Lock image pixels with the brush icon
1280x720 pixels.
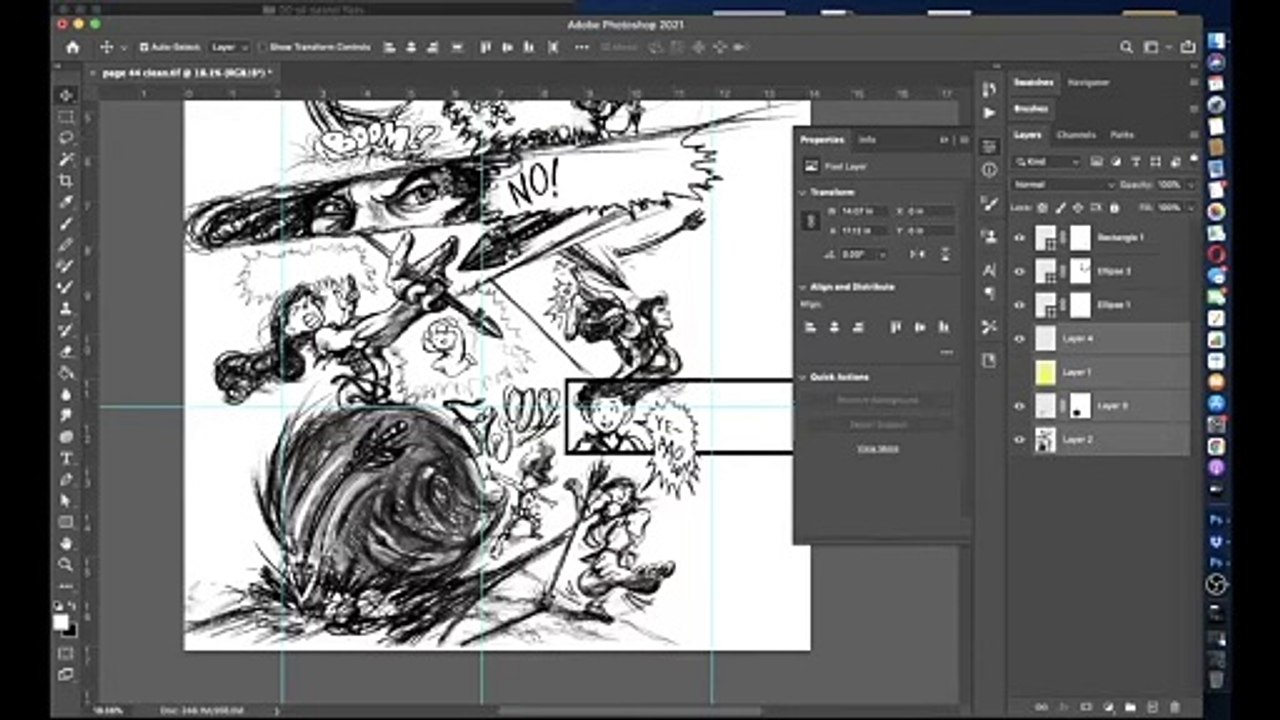coord(1060,208)
